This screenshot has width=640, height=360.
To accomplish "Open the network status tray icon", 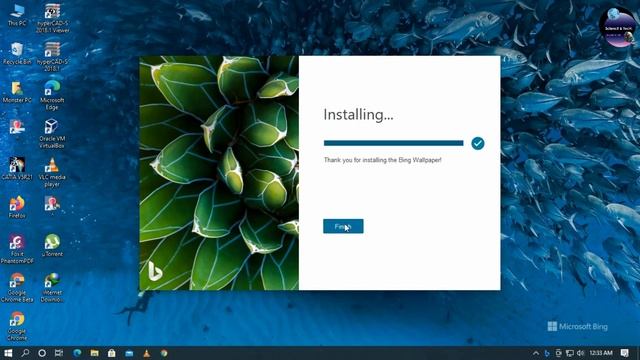I will click(569, 353).
